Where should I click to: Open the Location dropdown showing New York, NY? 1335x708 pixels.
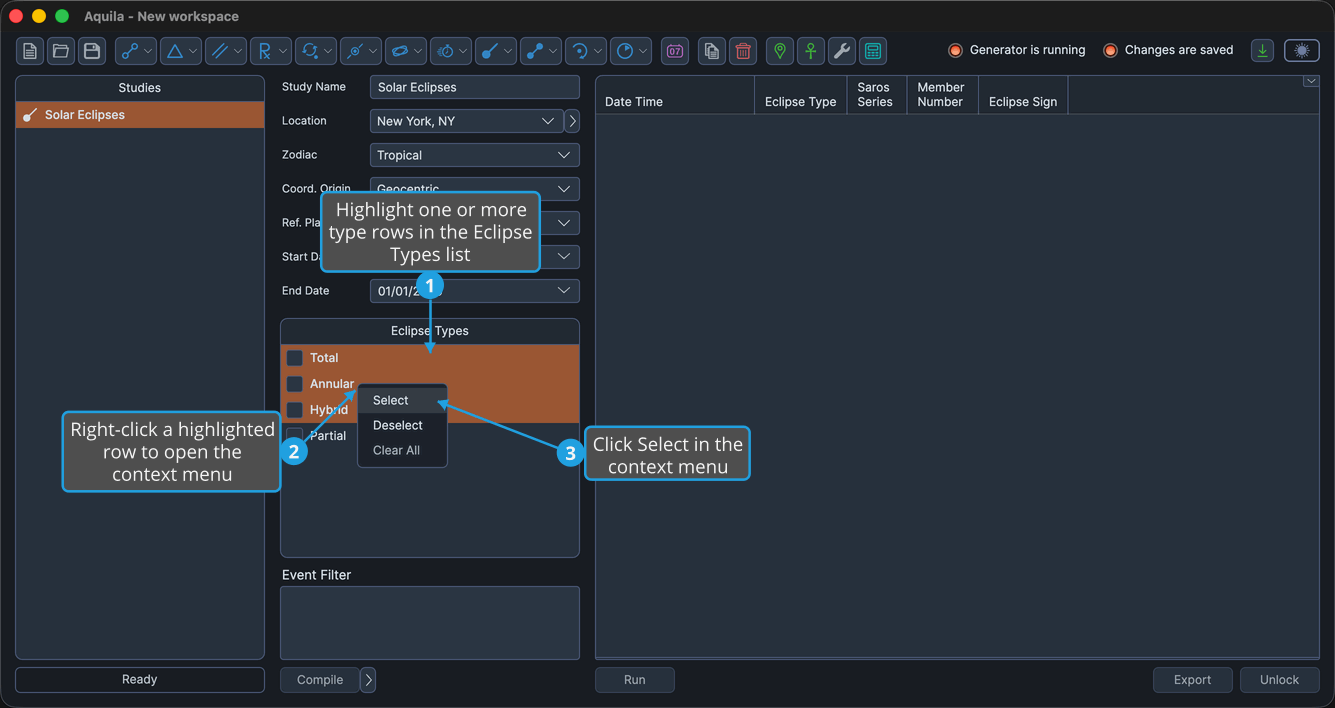click(x=467, y=121)
